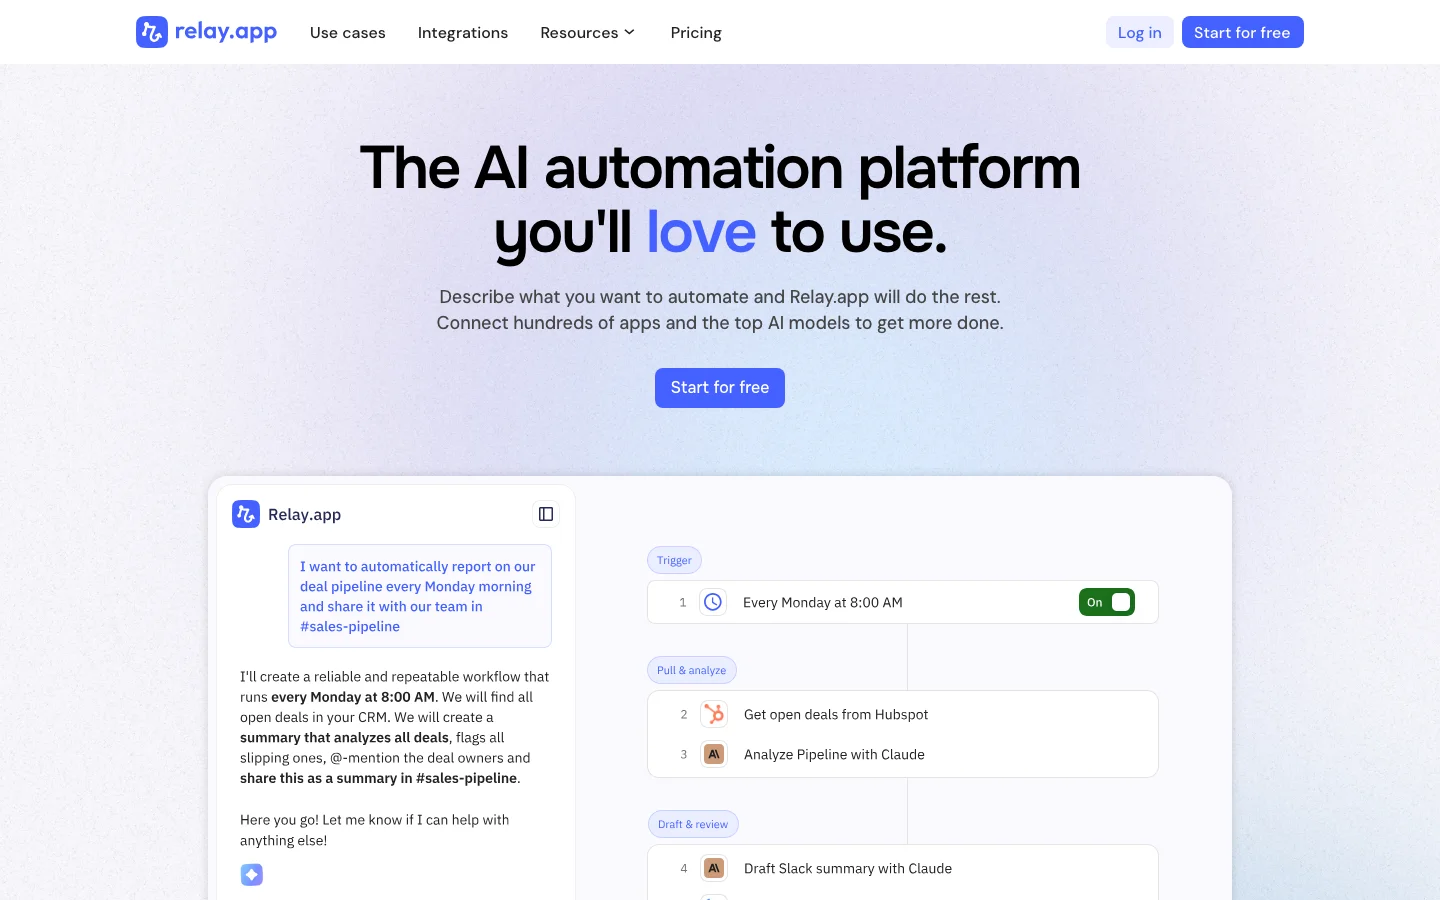Click the Every Monday at 8:00 AM step
The width and height of the screenshot is (1440, 900).
pos(903,602)
